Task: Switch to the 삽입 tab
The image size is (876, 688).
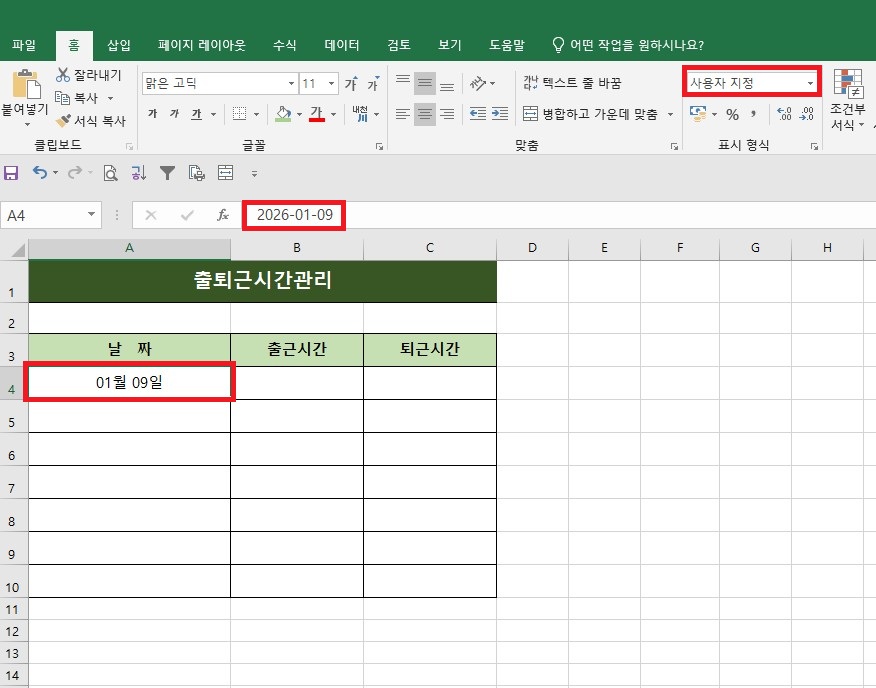Action: [119, 45]
